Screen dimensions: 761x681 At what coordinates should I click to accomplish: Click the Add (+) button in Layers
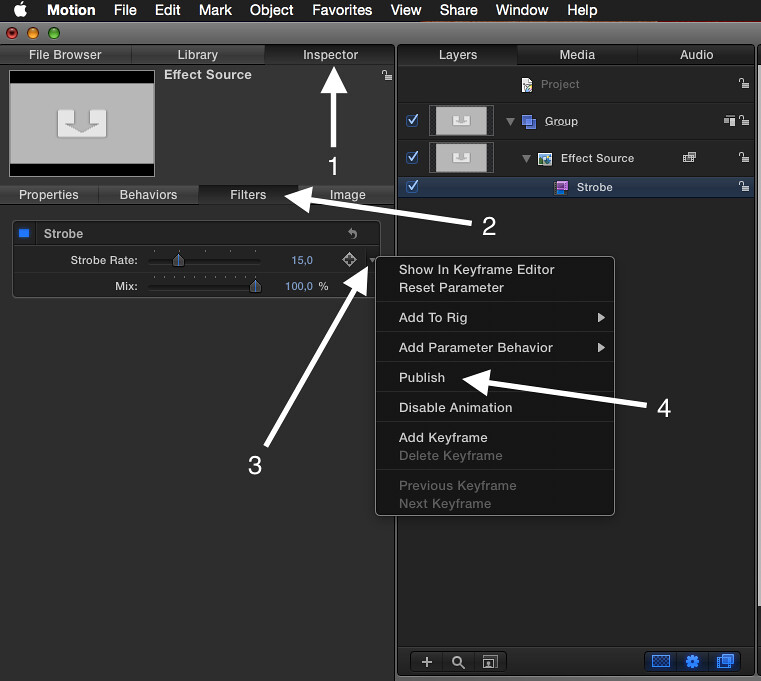tap(427, 662)
